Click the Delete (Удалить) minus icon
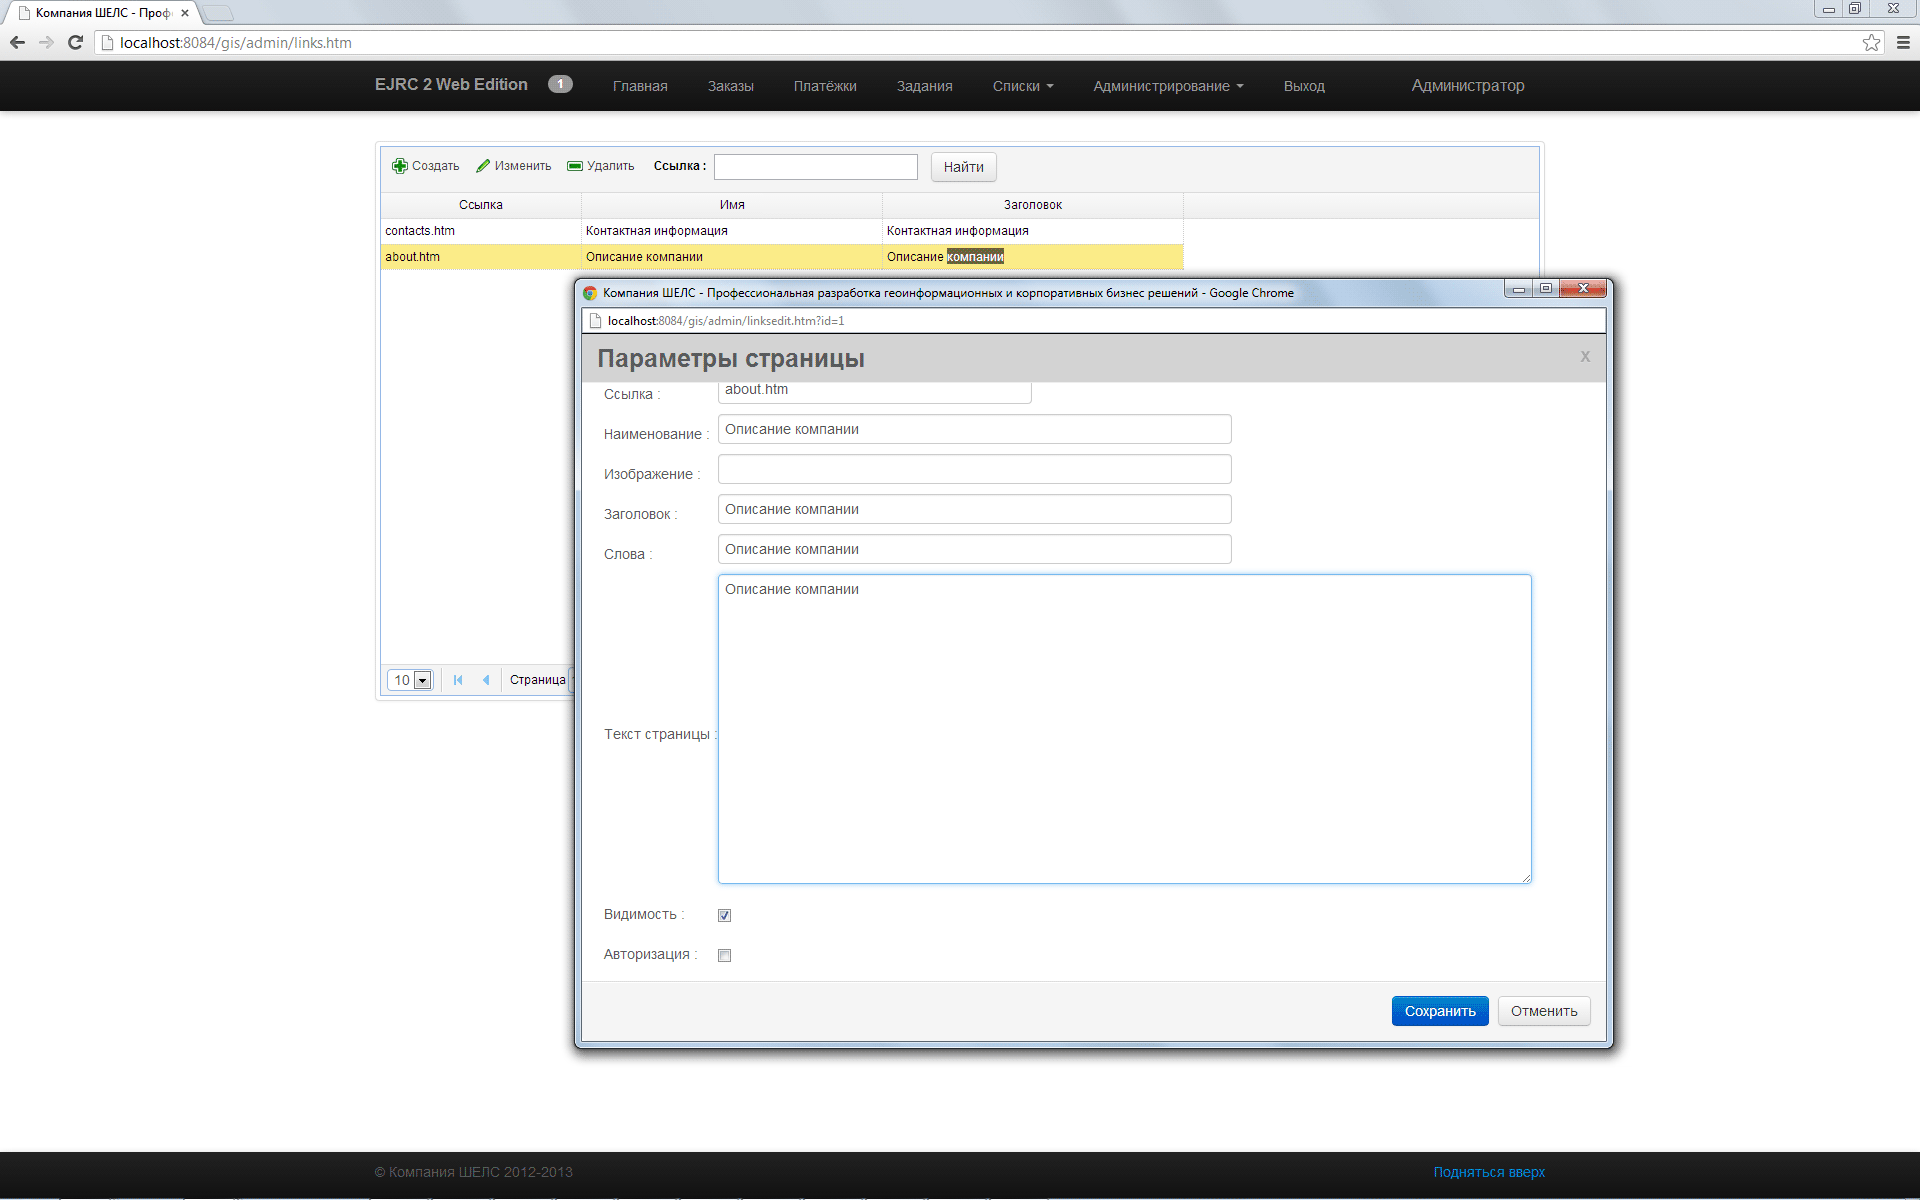Screen dimensions: 1920x1200 pos(575,166)
